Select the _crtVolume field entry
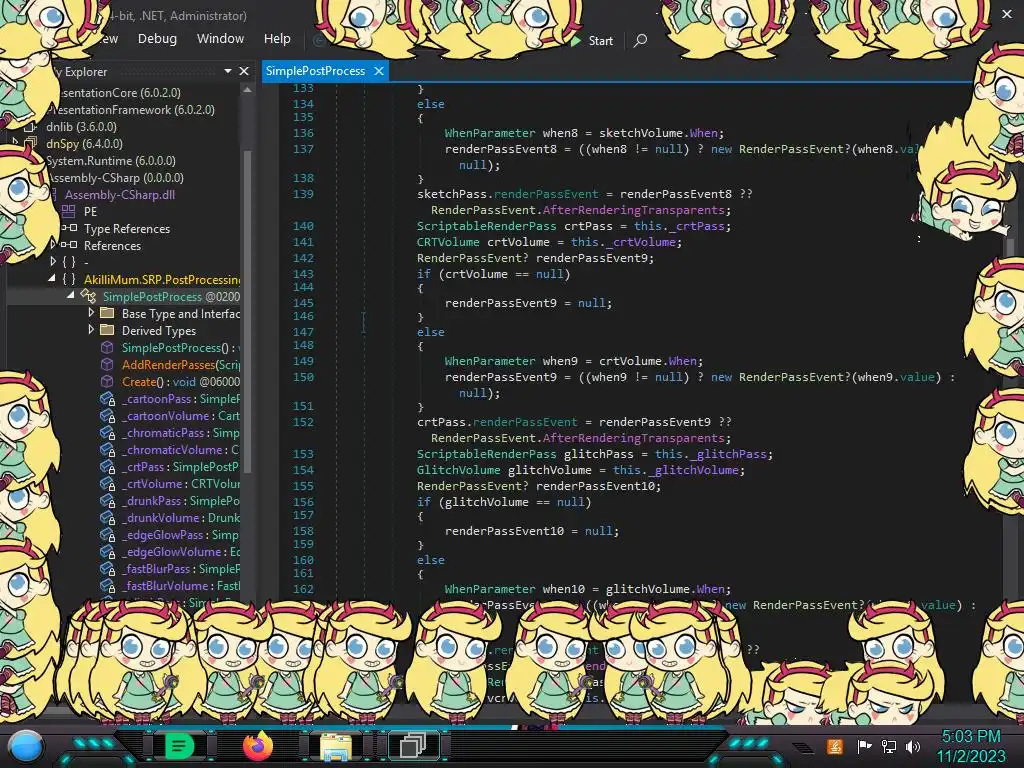 coord(180,483)
